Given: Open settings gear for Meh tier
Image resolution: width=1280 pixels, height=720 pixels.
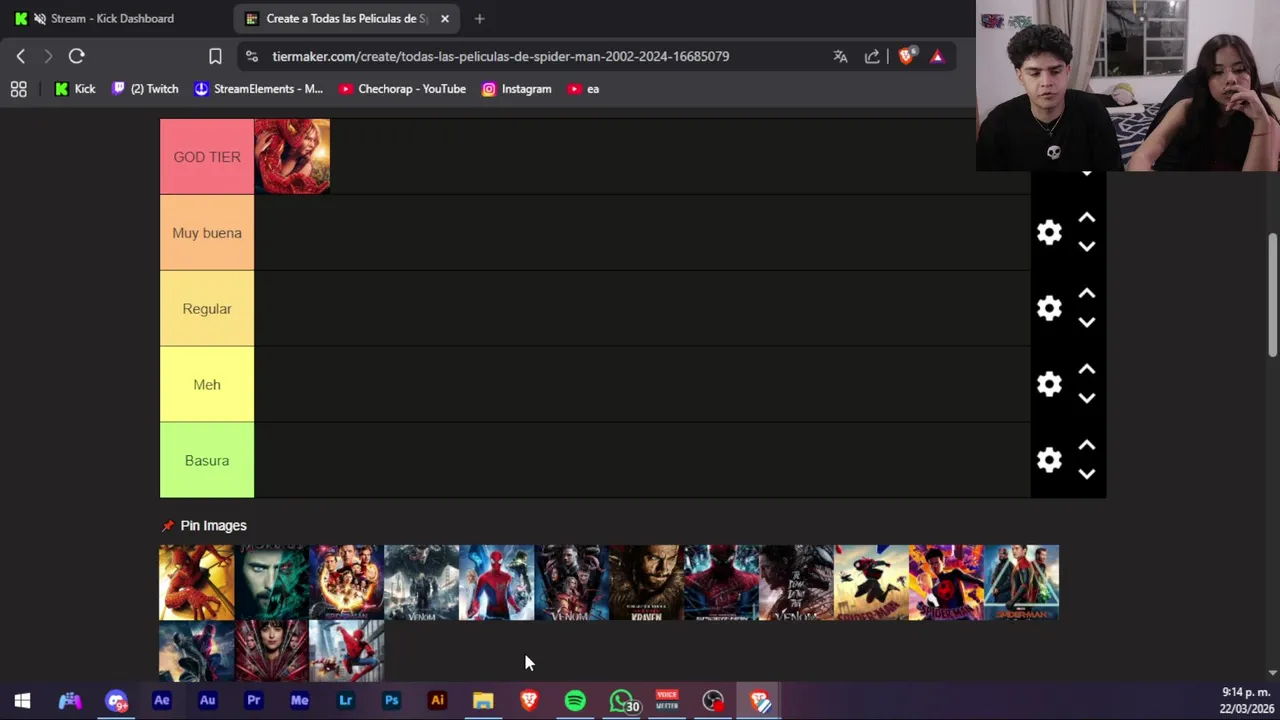Looking at the screenshot, I should 1049,384.
